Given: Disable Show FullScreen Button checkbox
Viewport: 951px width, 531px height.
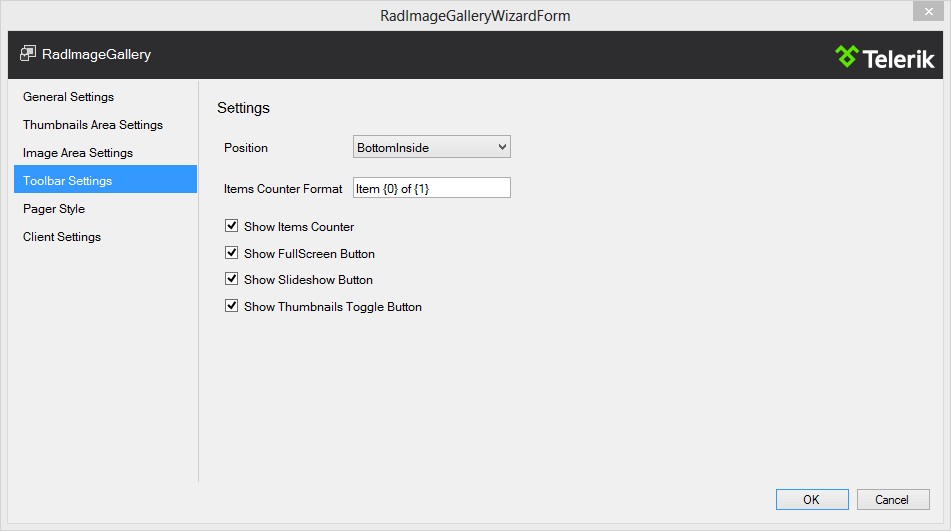Looking at the screenshot, I should tap(232, 254).
